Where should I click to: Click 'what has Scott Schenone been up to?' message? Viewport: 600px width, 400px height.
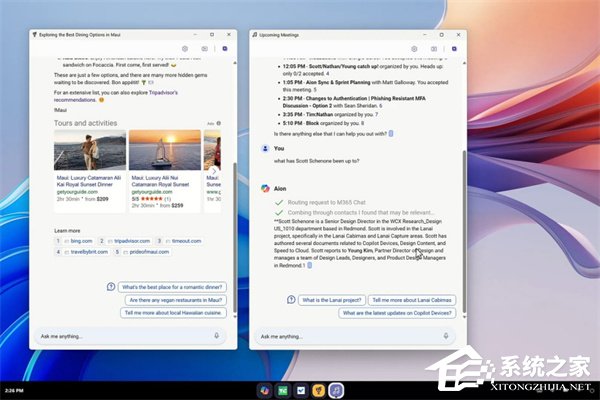[316, 161]
